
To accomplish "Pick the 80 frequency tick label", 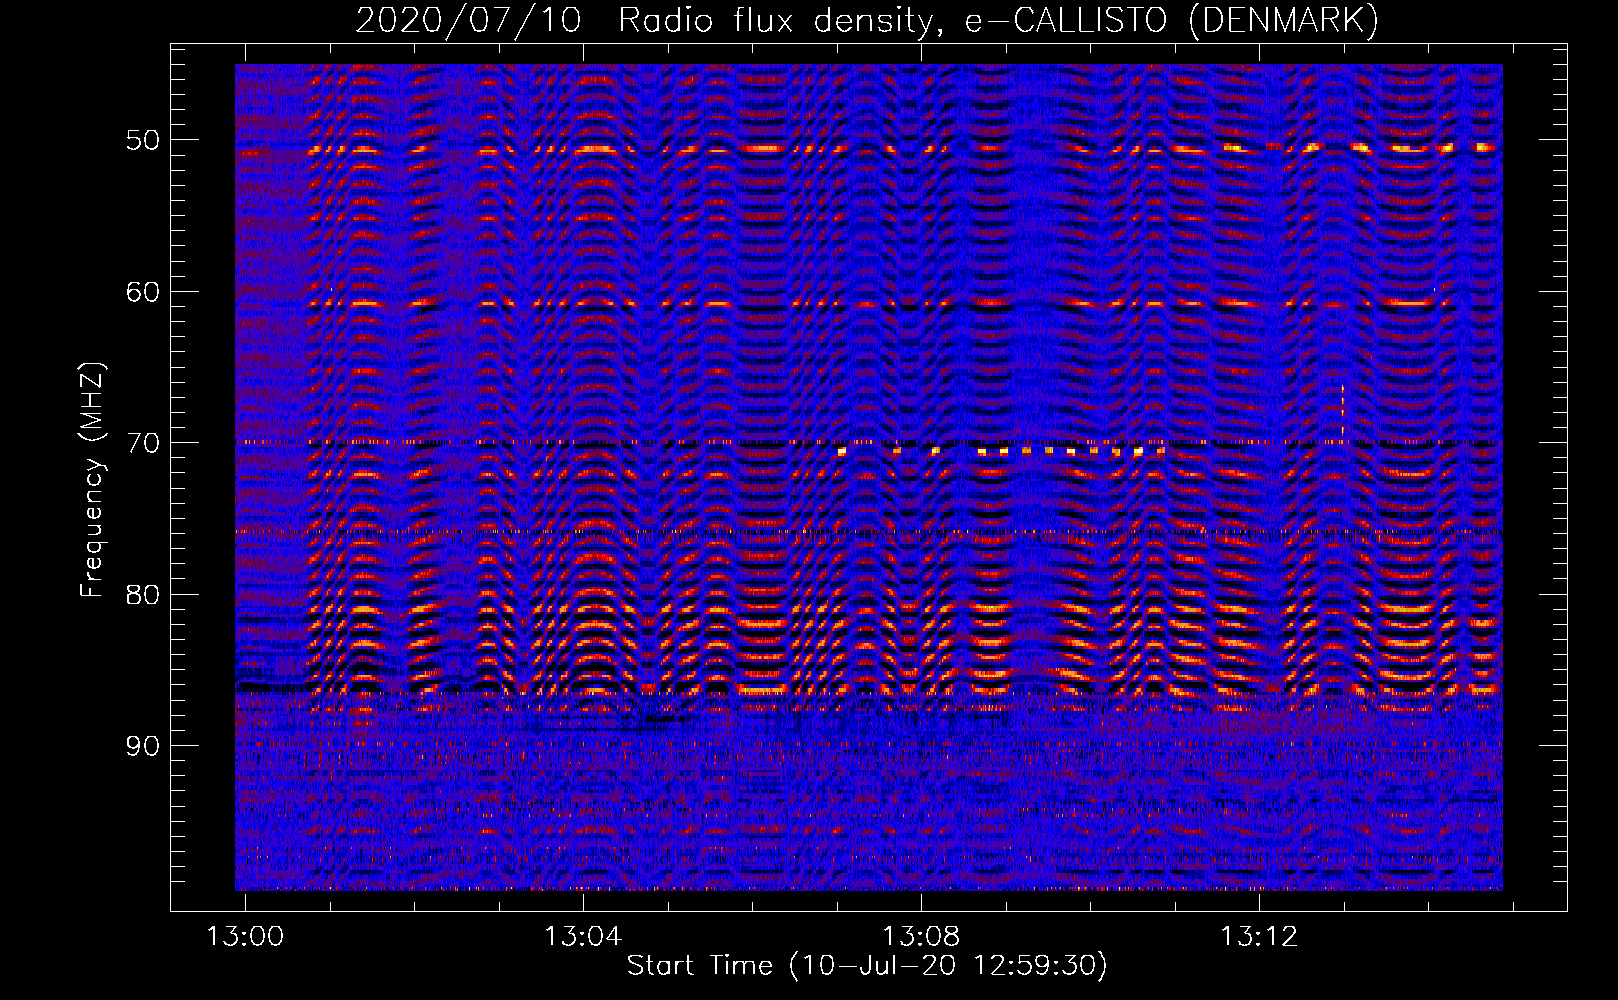I will tap(143, 595).
